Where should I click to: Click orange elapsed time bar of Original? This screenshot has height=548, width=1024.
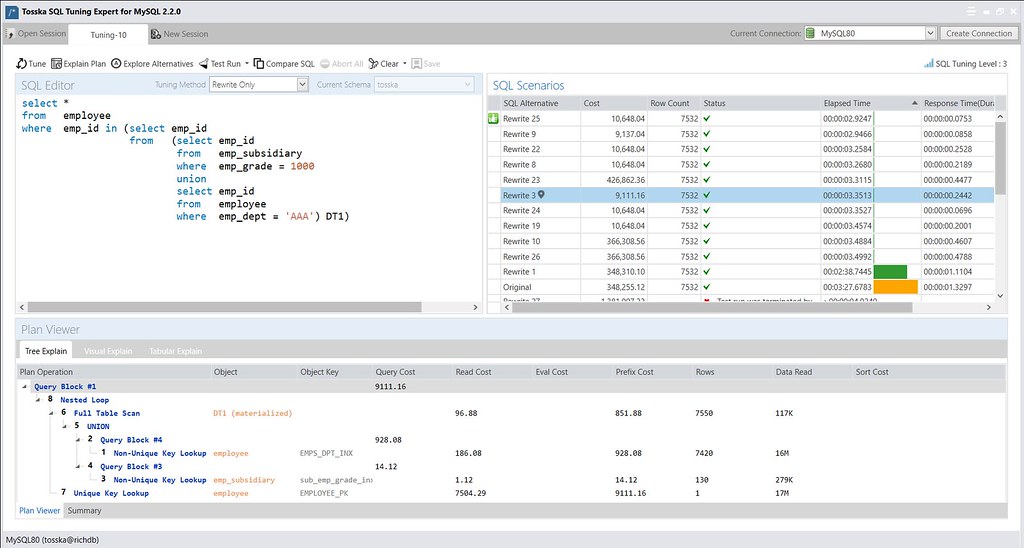tap(895, 287)
